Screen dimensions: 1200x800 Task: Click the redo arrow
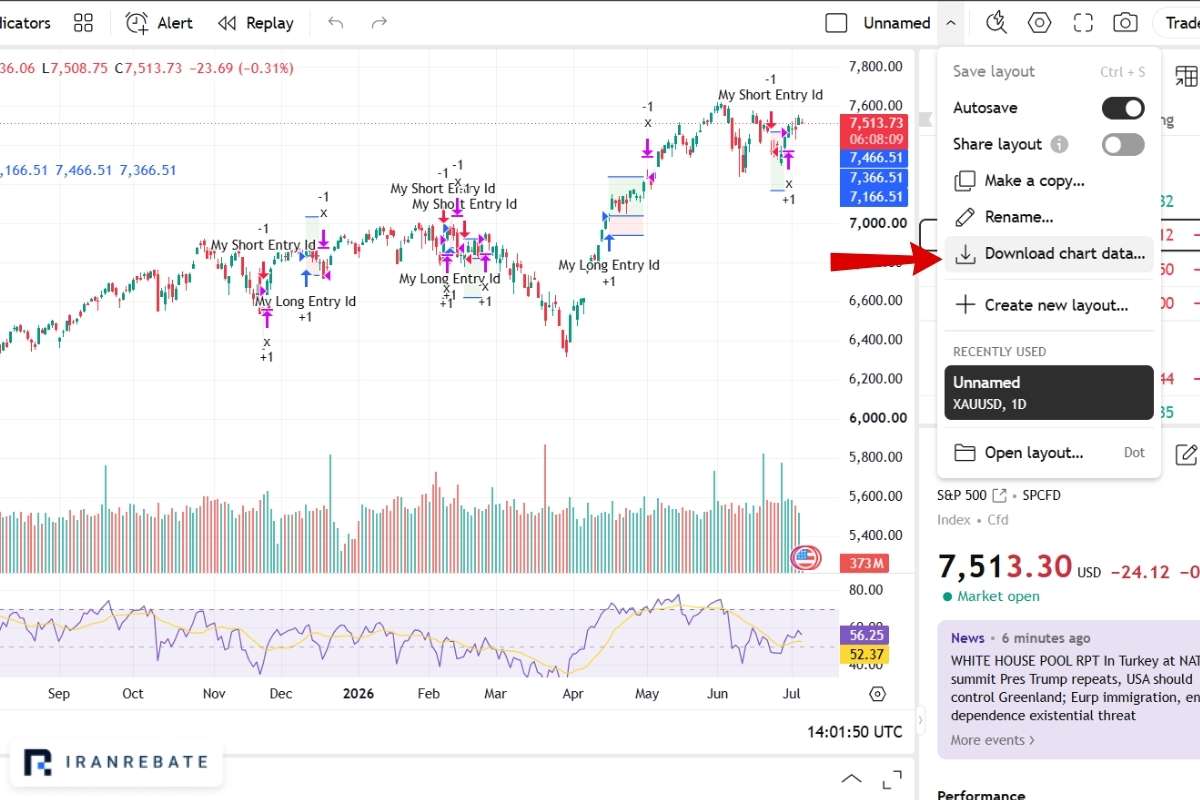(379, 23)
